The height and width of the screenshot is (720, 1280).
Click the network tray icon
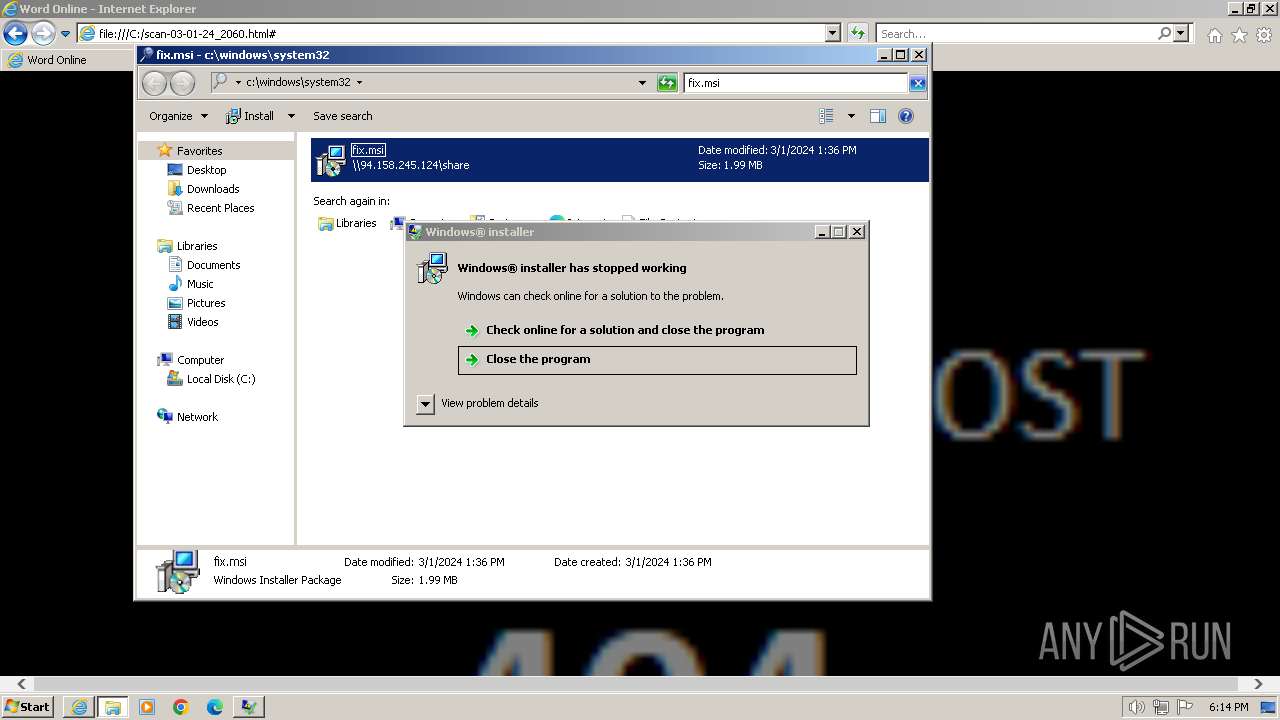(1161, 707)
